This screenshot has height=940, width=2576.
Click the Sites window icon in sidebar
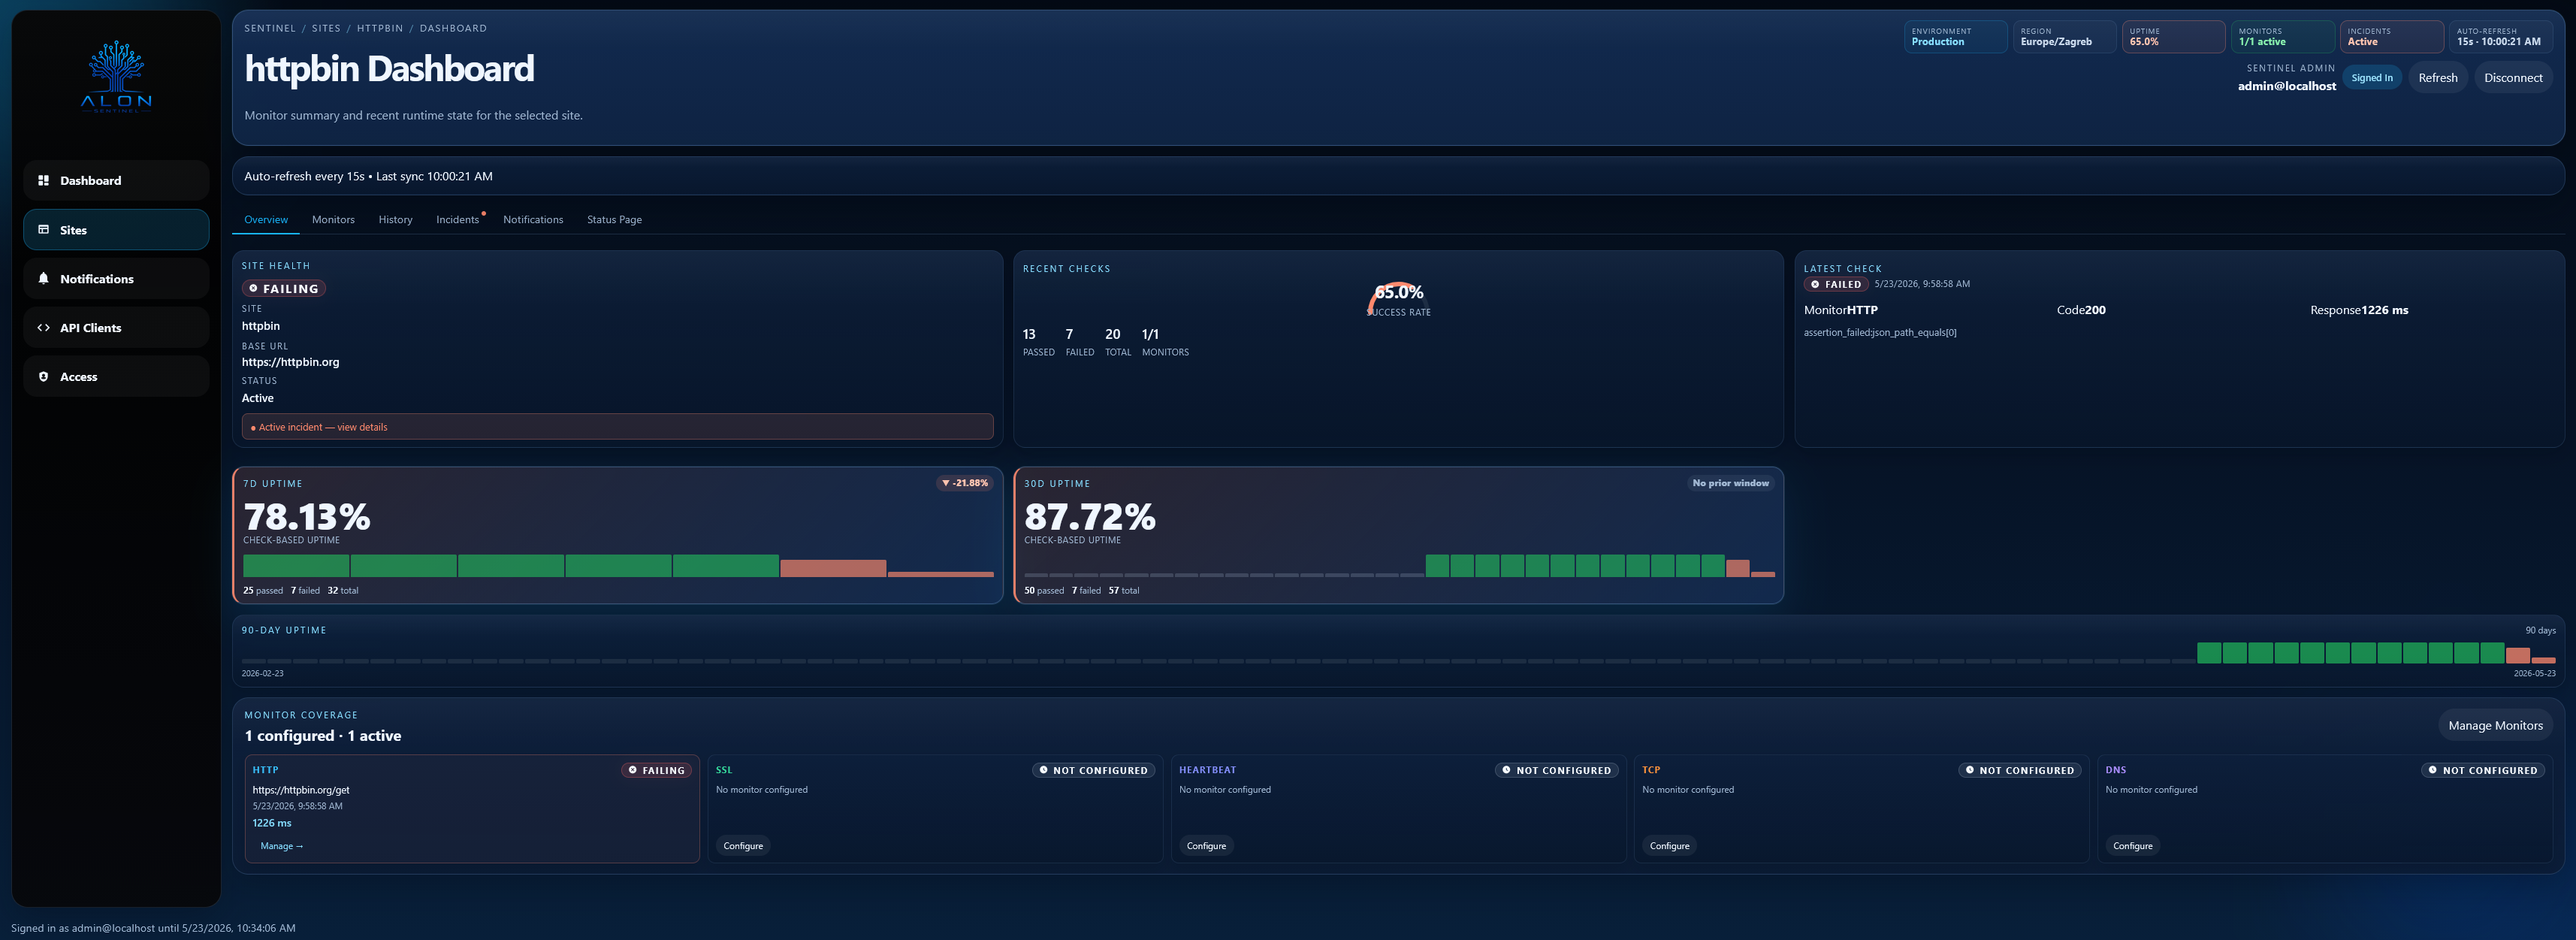(x=43, y=229)
